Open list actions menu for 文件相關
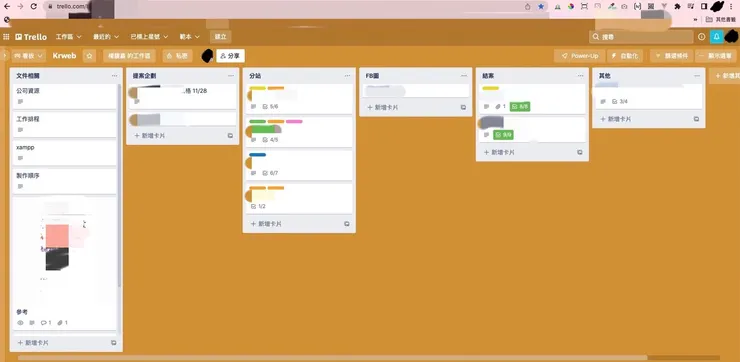Screen dimensions: 740x362 pos(115,76)
